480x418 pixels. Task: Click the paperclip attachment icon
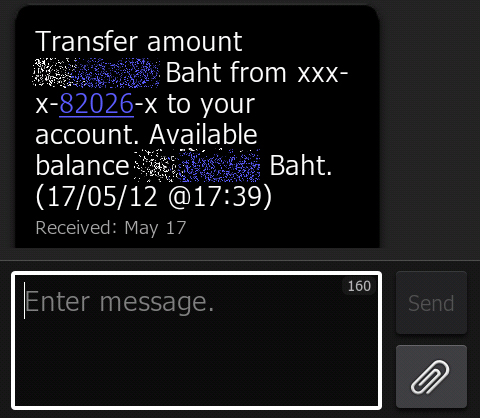click(431, 376)
